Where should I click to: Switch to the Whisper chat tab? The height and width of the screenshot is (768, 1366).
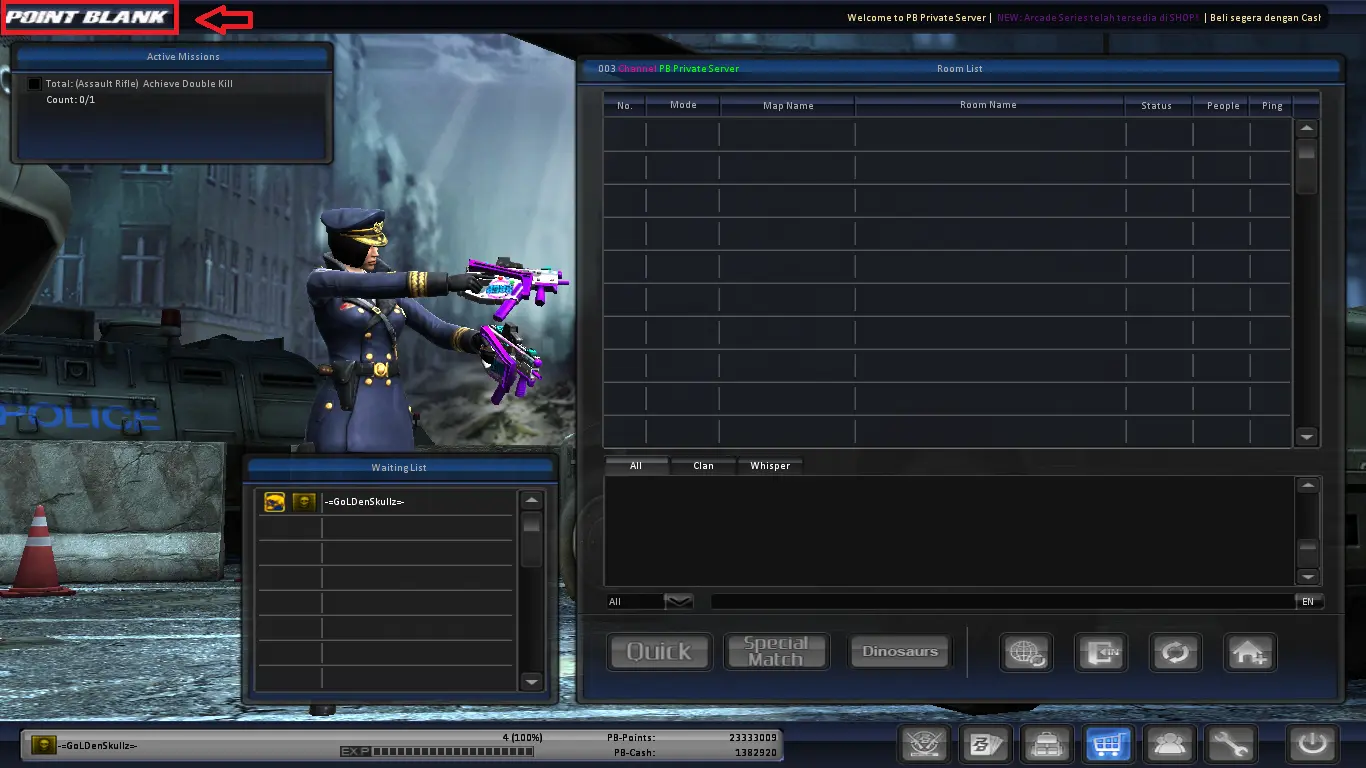(770, 466)
